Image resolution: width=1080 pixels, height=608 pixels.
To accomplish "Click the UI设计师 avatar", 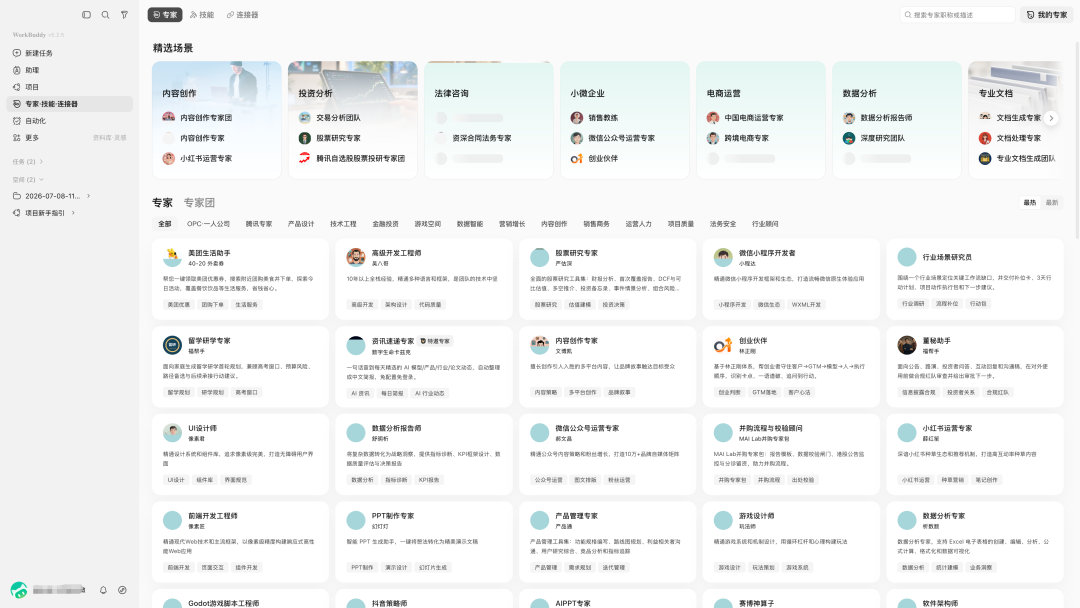I will click(x=172, y=432).
